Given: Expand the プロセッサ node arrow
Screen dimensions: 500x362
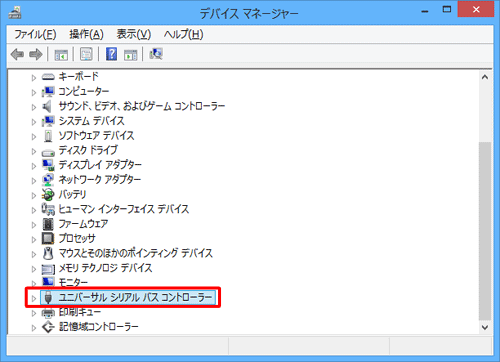Looking at the screenshot, I should point(34,239).
